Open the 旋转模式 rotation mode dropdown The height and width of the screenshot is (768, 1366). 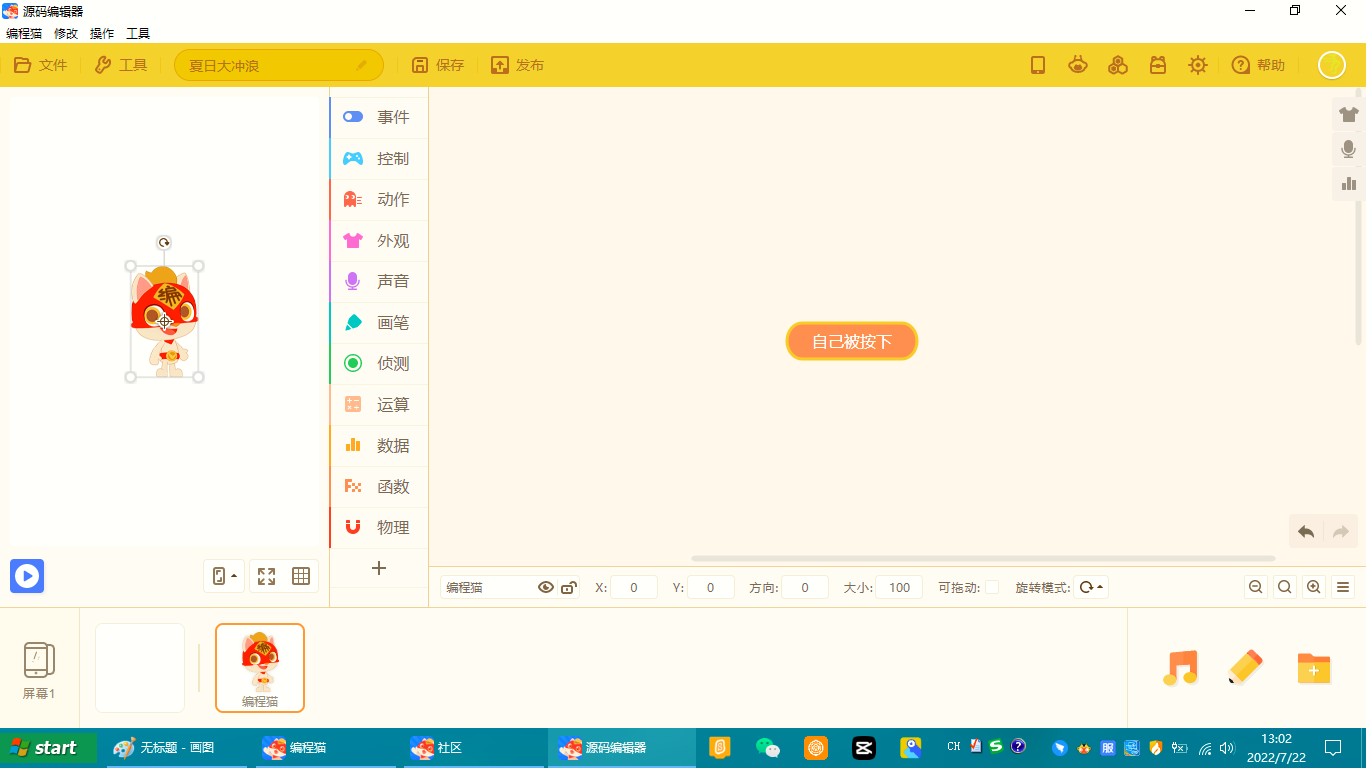click(x=1091, y=587)
